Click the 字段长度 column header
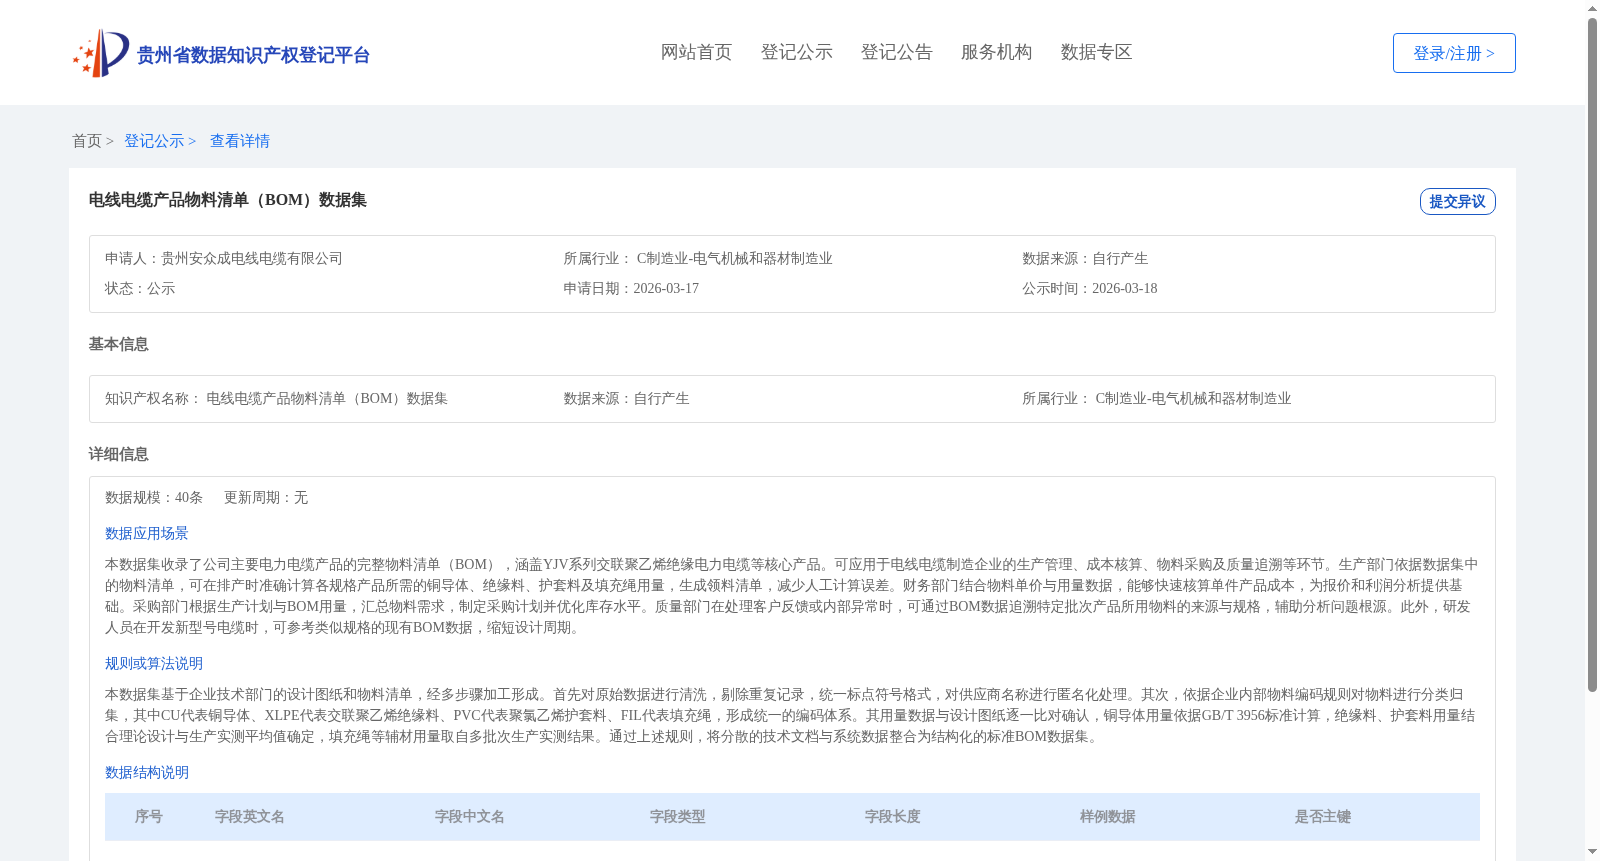 893,817
